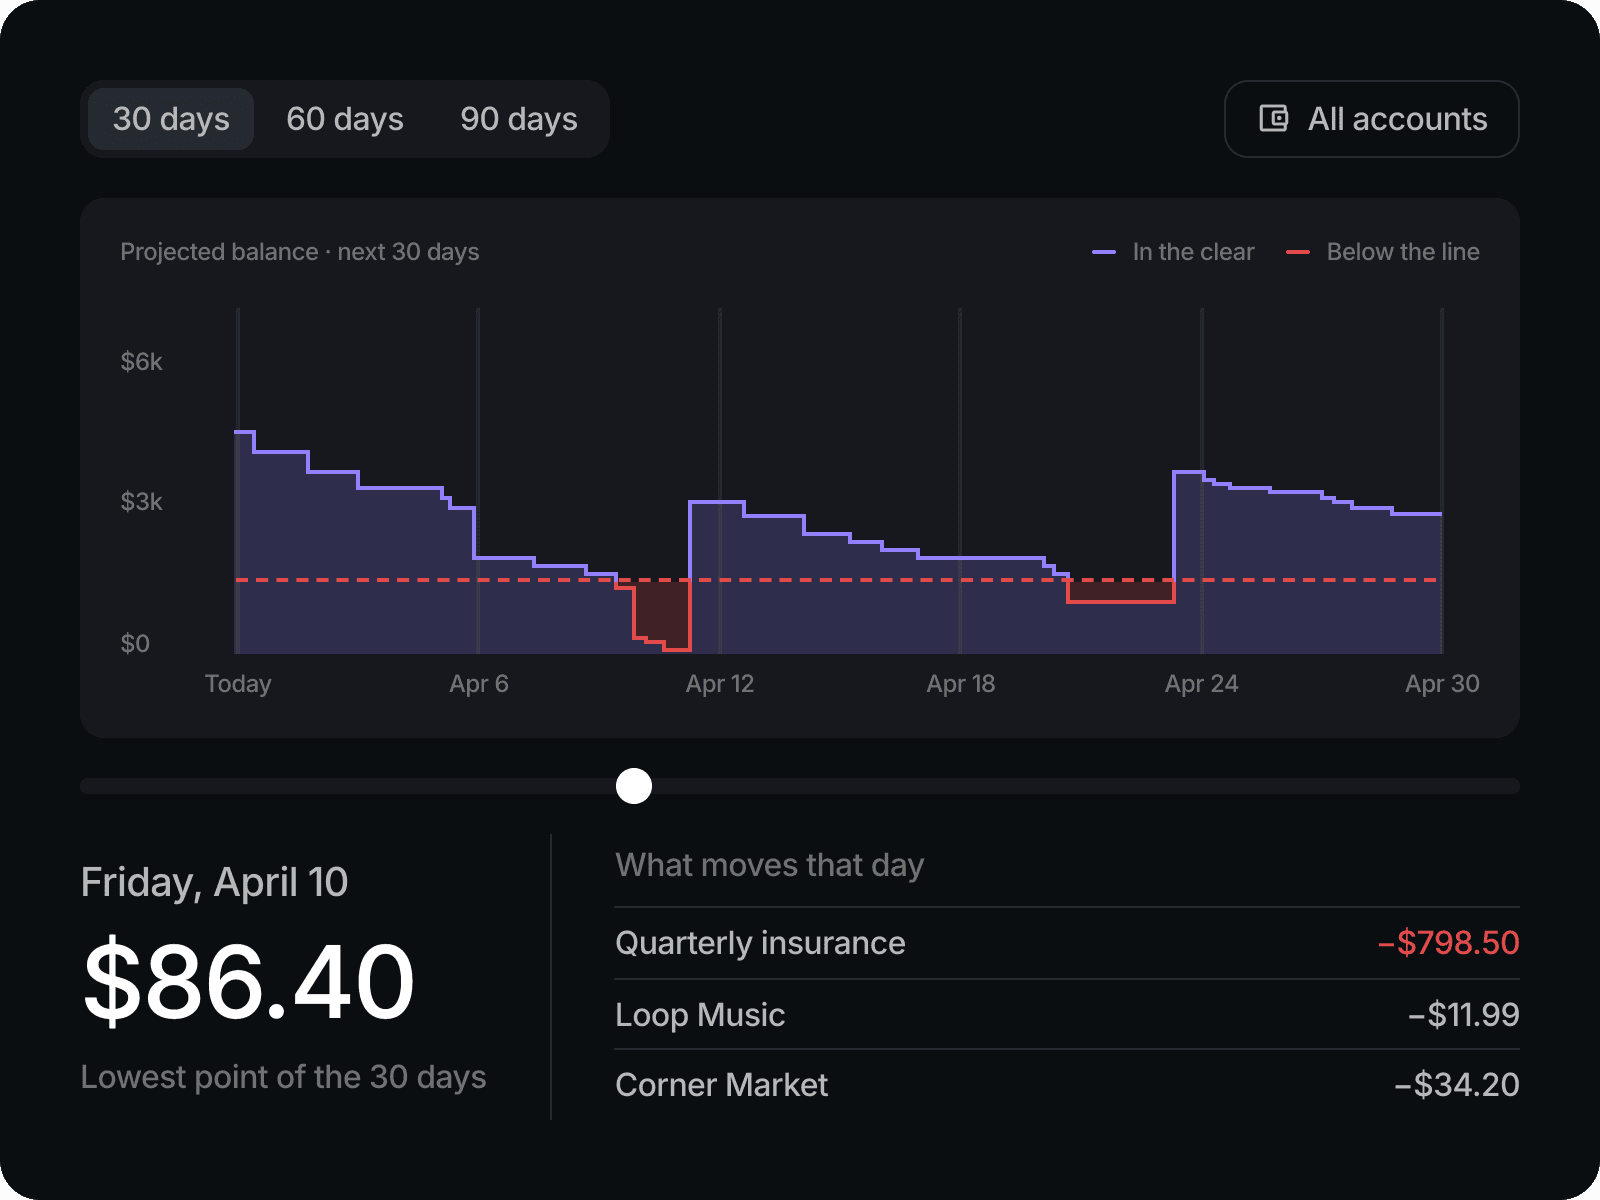1600x1200 pixels.
Task: Open the Quarterly insurance transaction
Action: point(1067,943)
